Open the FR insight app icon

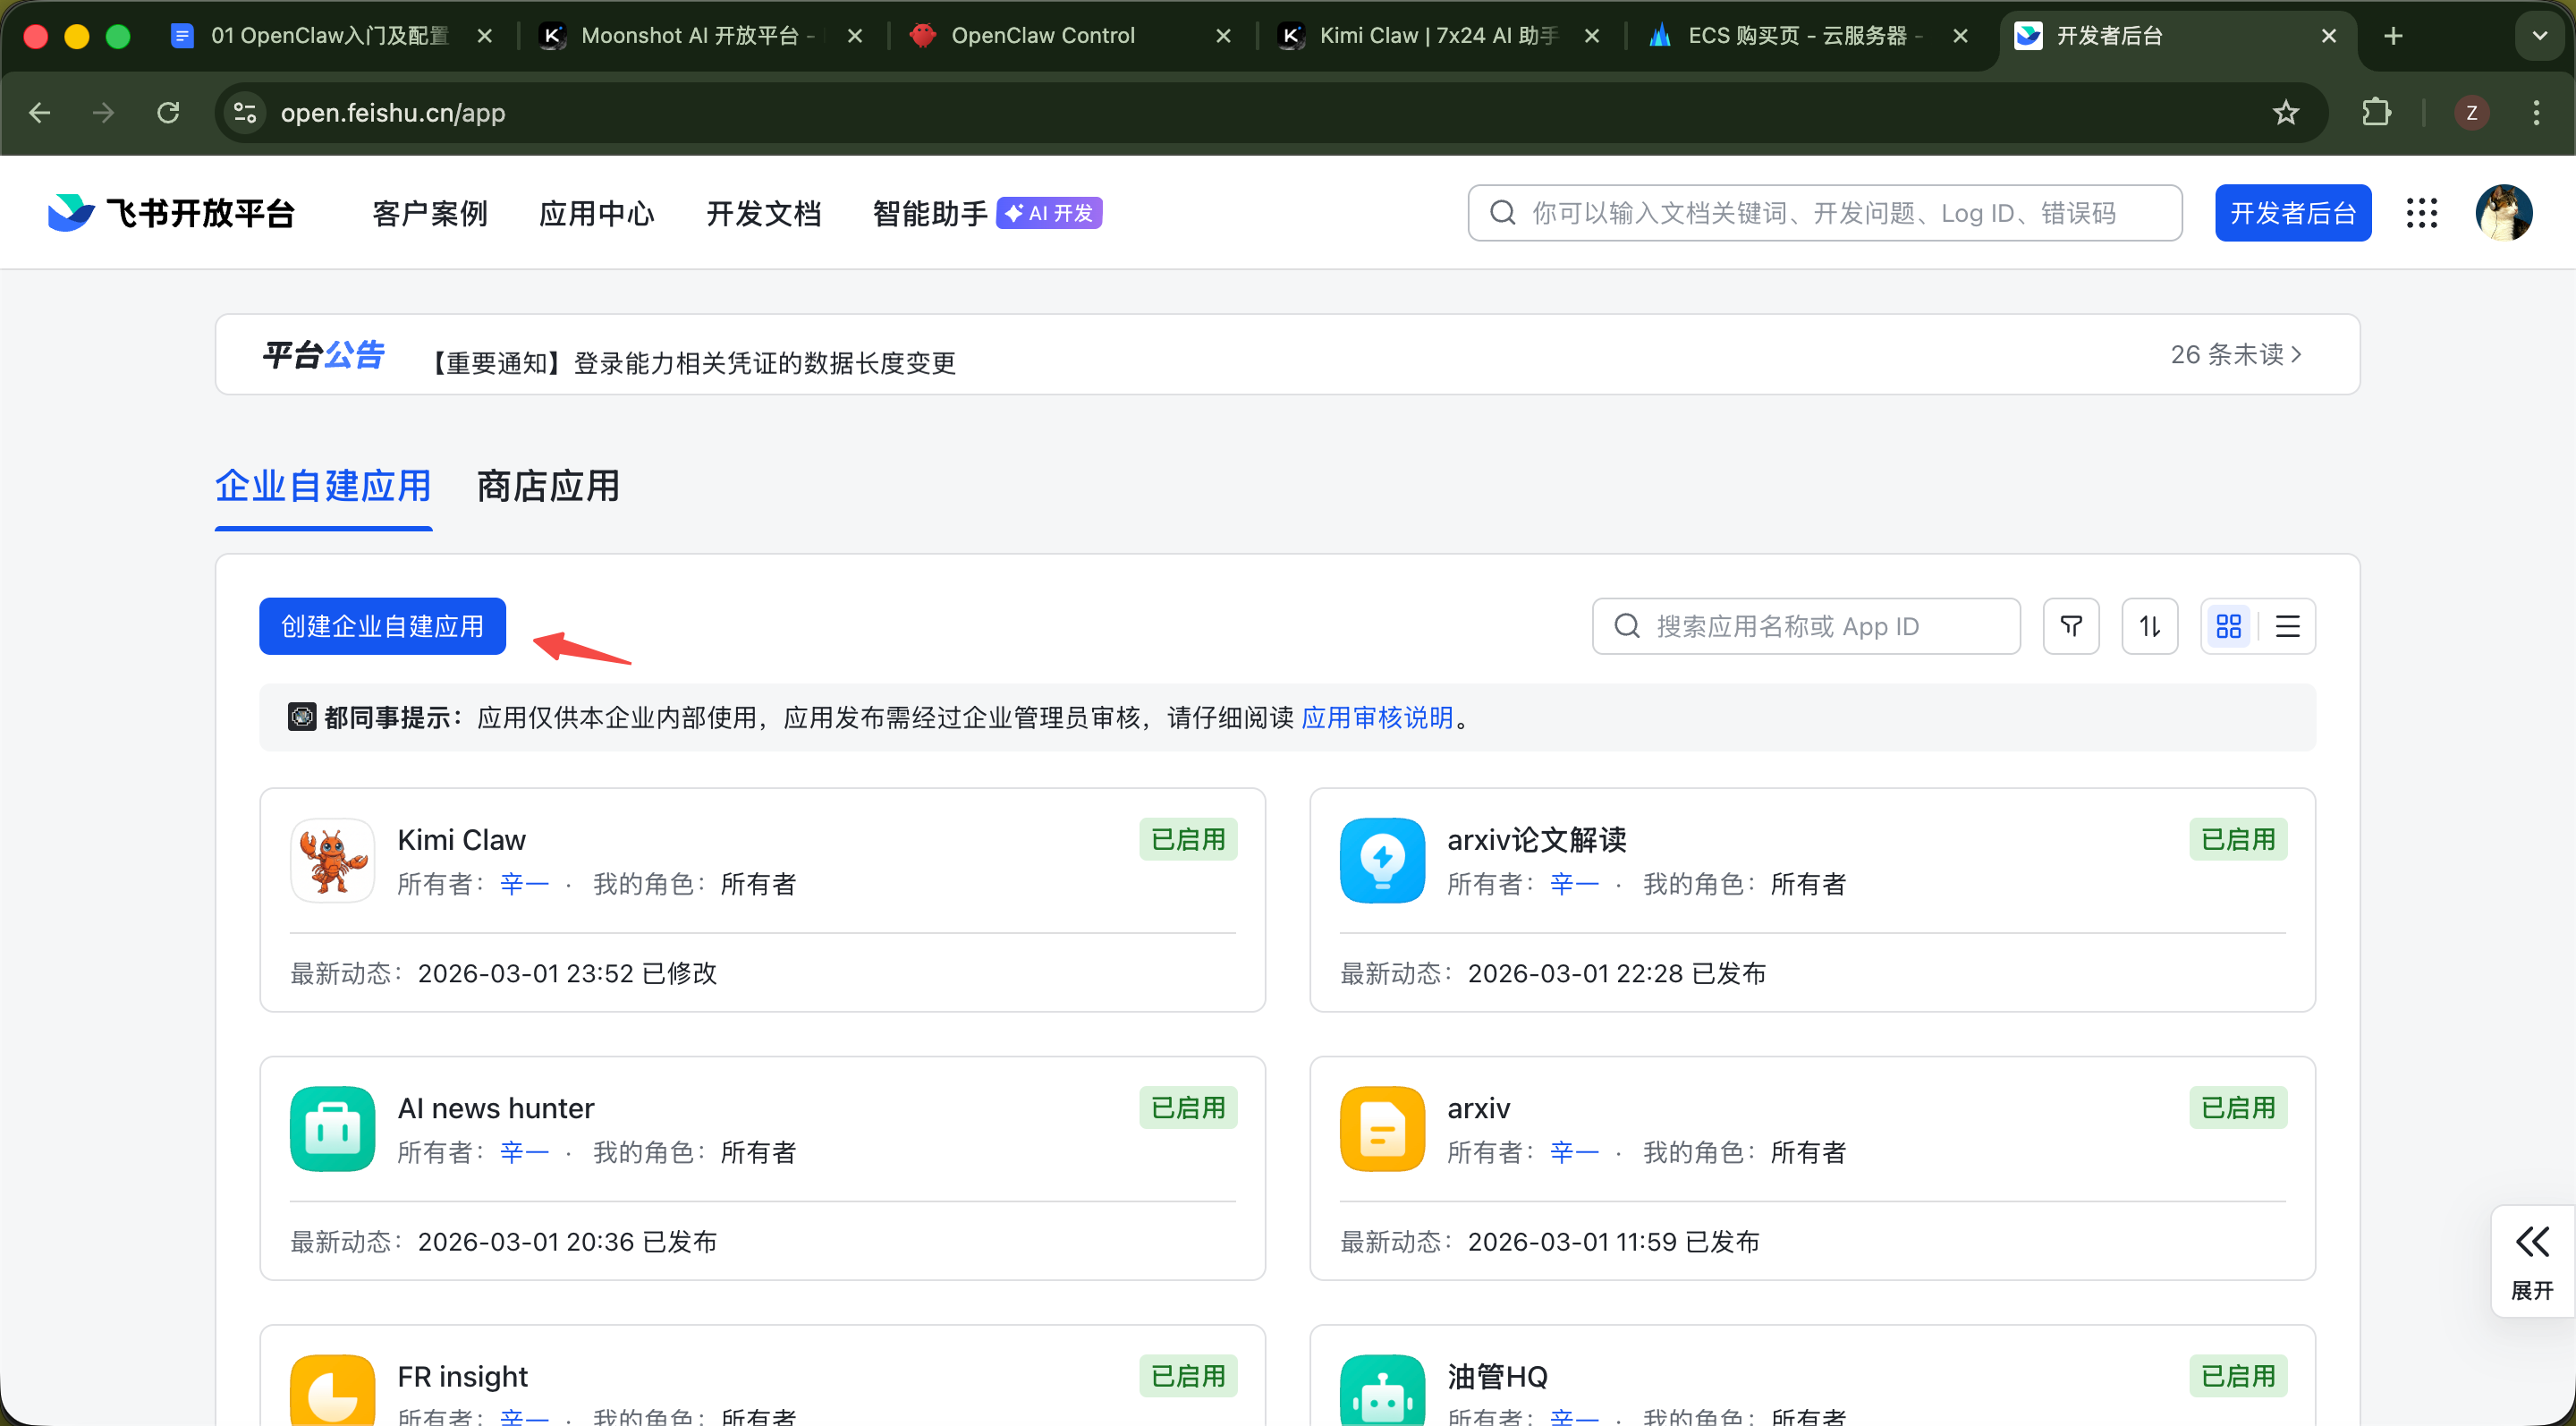pyautogui.click(x=333, y=1389)
